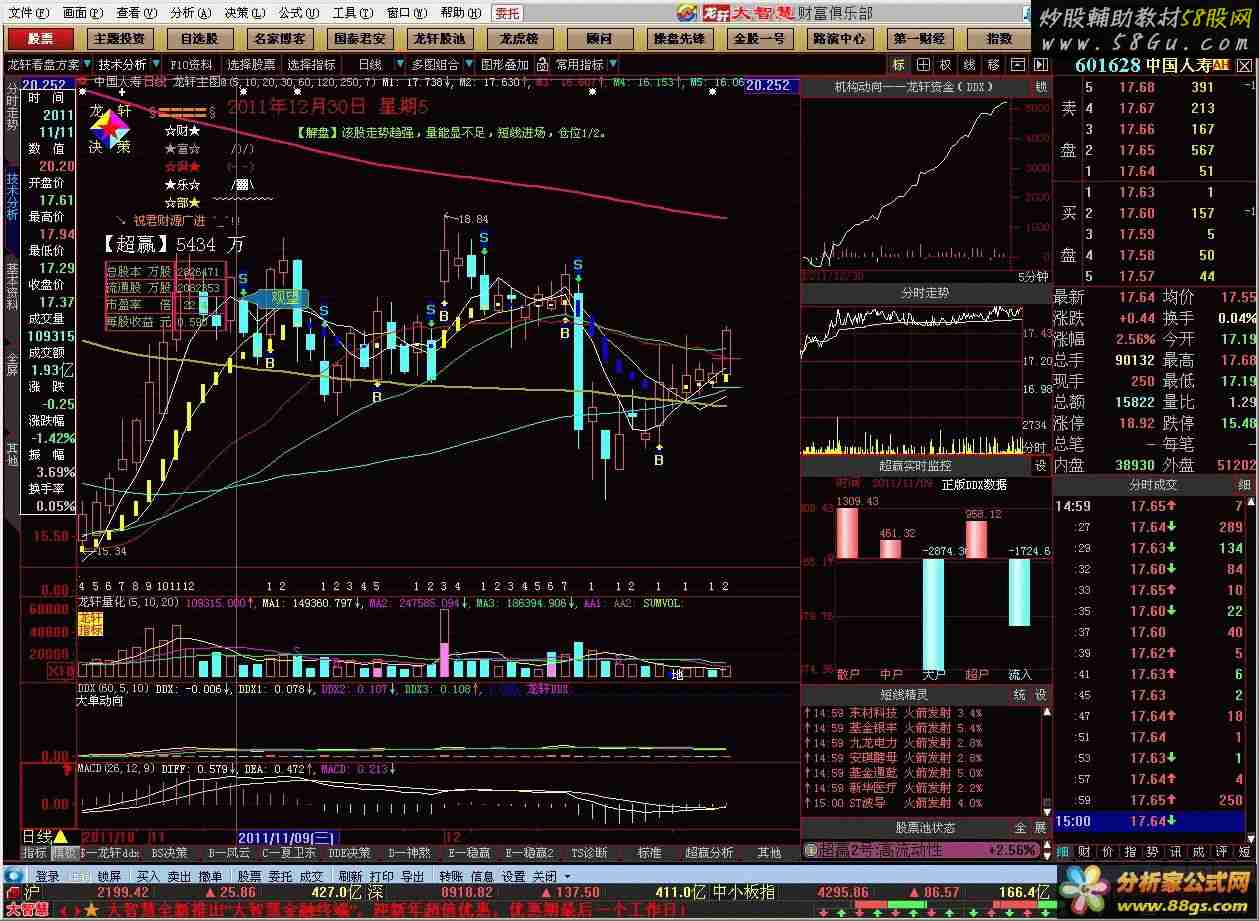Click the 登录 button in the bottom toolbar

pos(48,876)
